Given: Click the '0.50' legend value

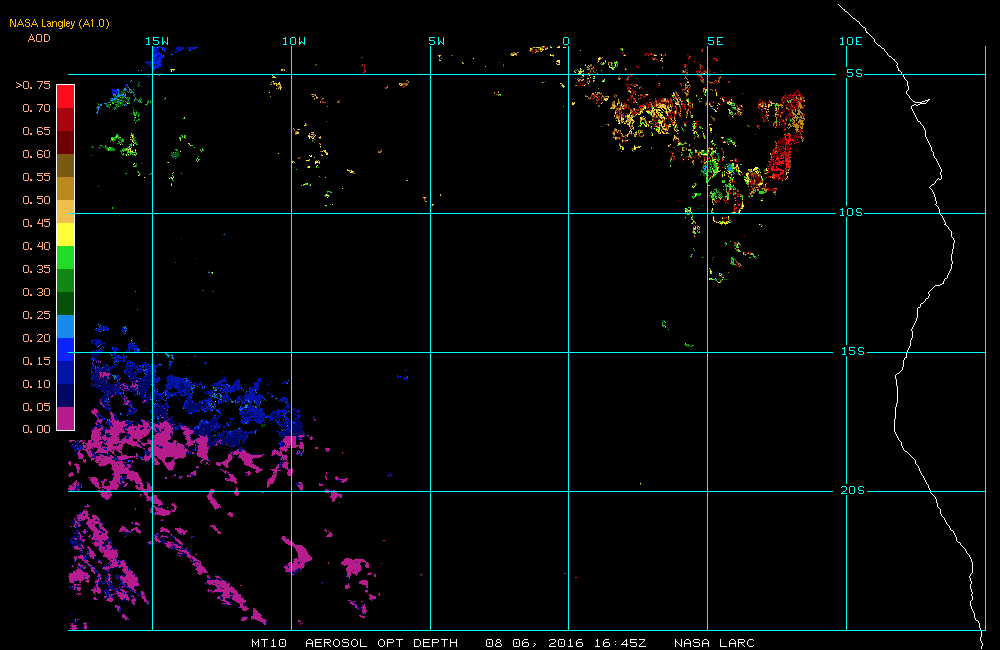Looking at the screenshot, I should pos(36,200).
